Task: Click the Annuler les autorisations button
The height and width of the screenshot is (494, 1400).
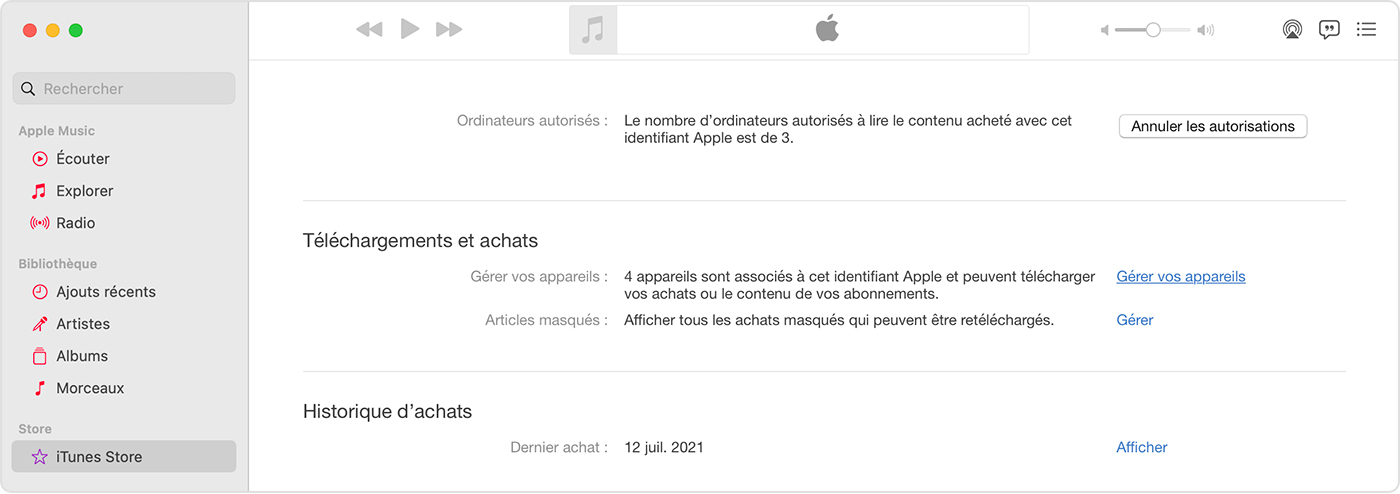Action: pyautogui.click(x=1212, y=127)
